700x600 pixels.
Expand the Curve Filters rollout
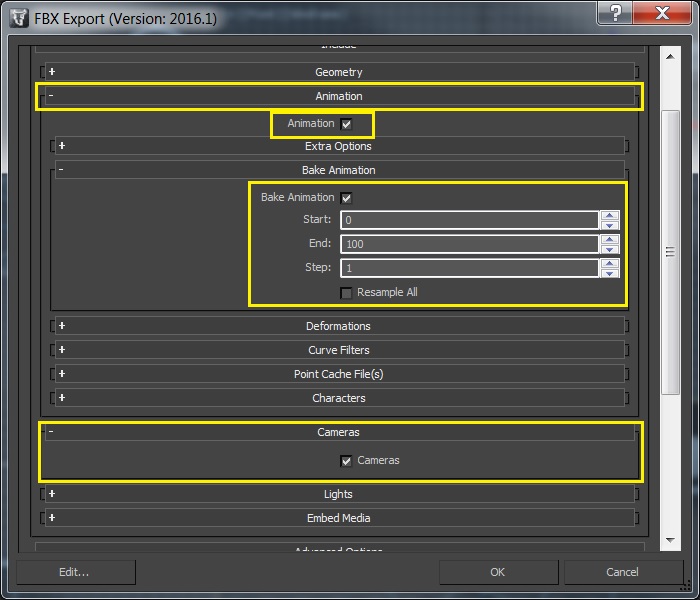(x=339, y=350)
